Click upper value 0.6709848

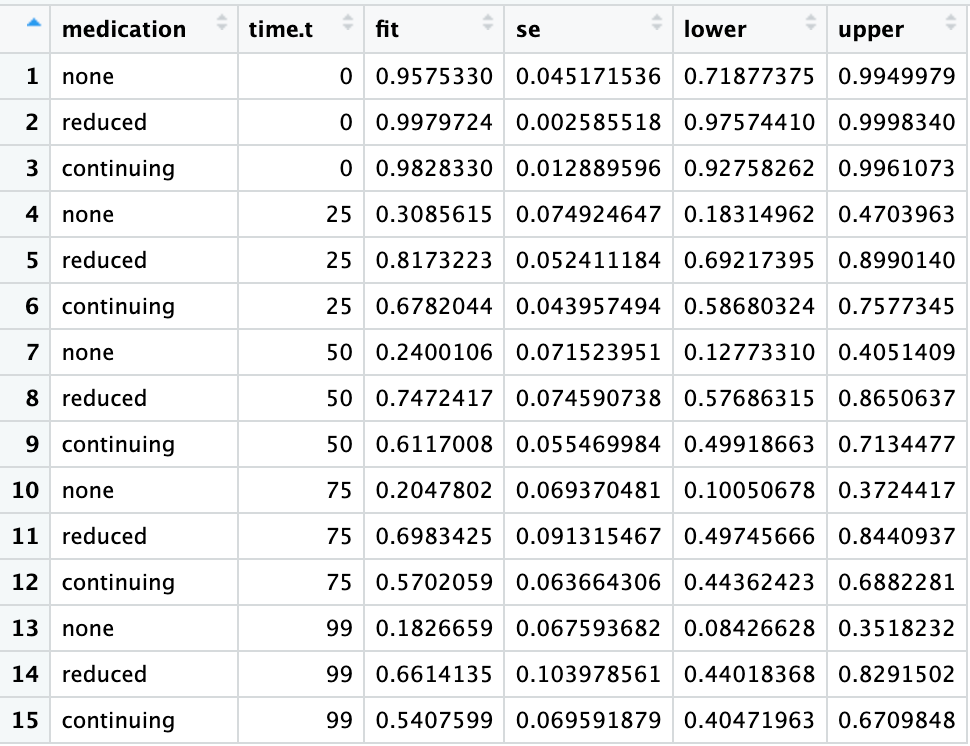pyautogui.click(x=896, y=720)
